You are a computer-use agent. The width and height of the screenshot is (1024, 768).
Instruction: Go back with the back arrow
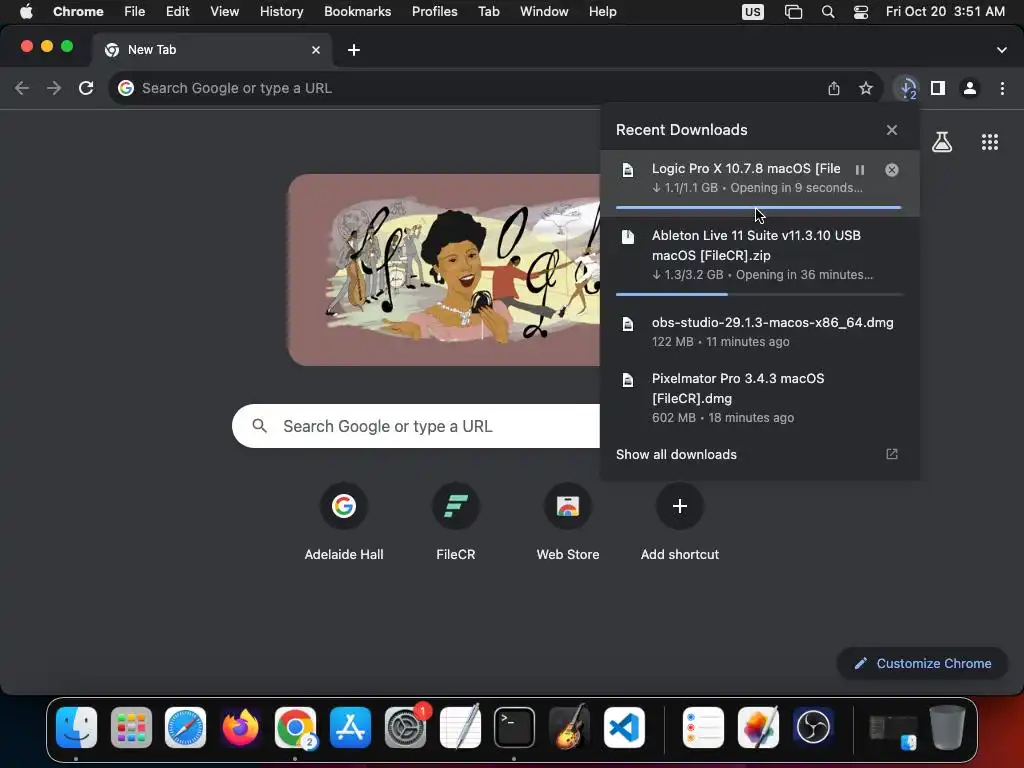pyautogui.click(x=22, y=88)
